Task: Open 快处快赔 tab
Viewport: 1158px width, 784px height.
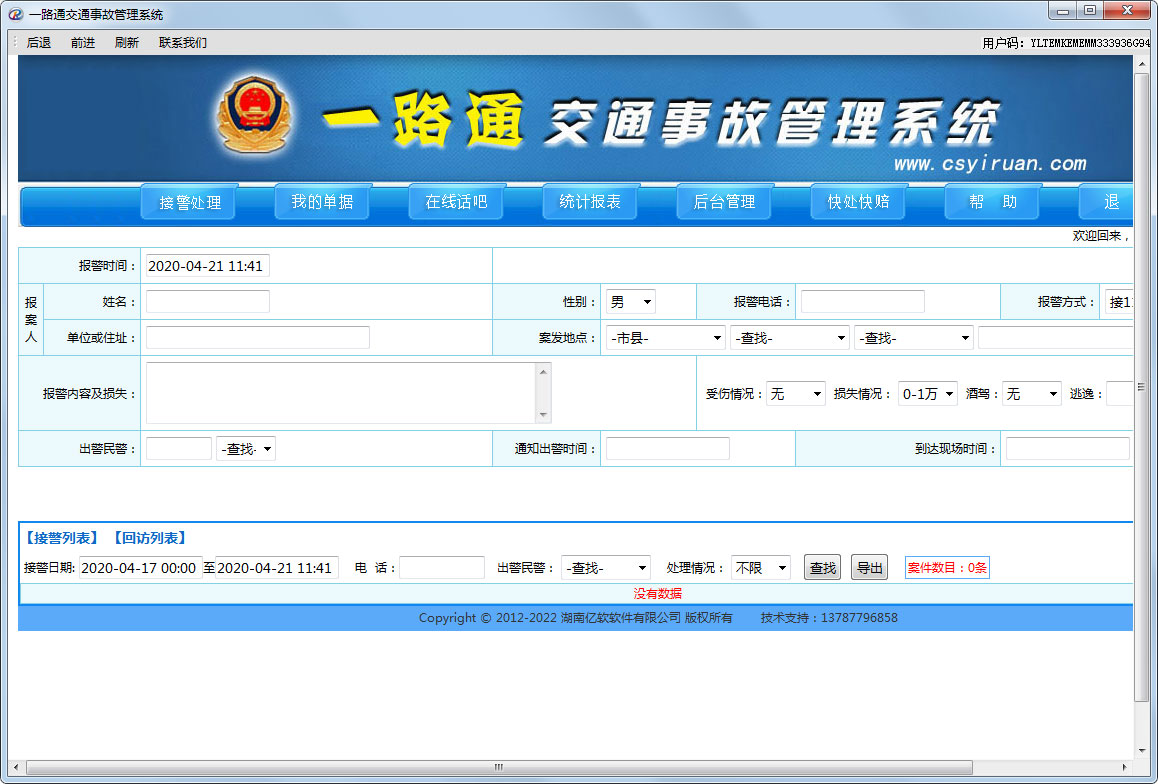Action: point(858,202)
